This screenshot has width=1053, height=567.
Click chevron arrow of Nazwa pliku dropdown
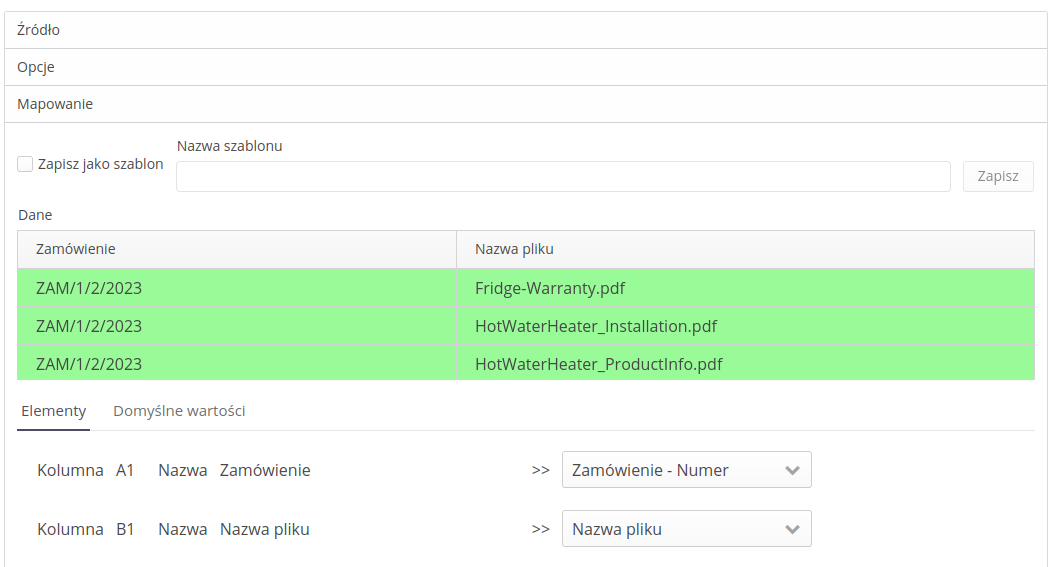(793, 529)
